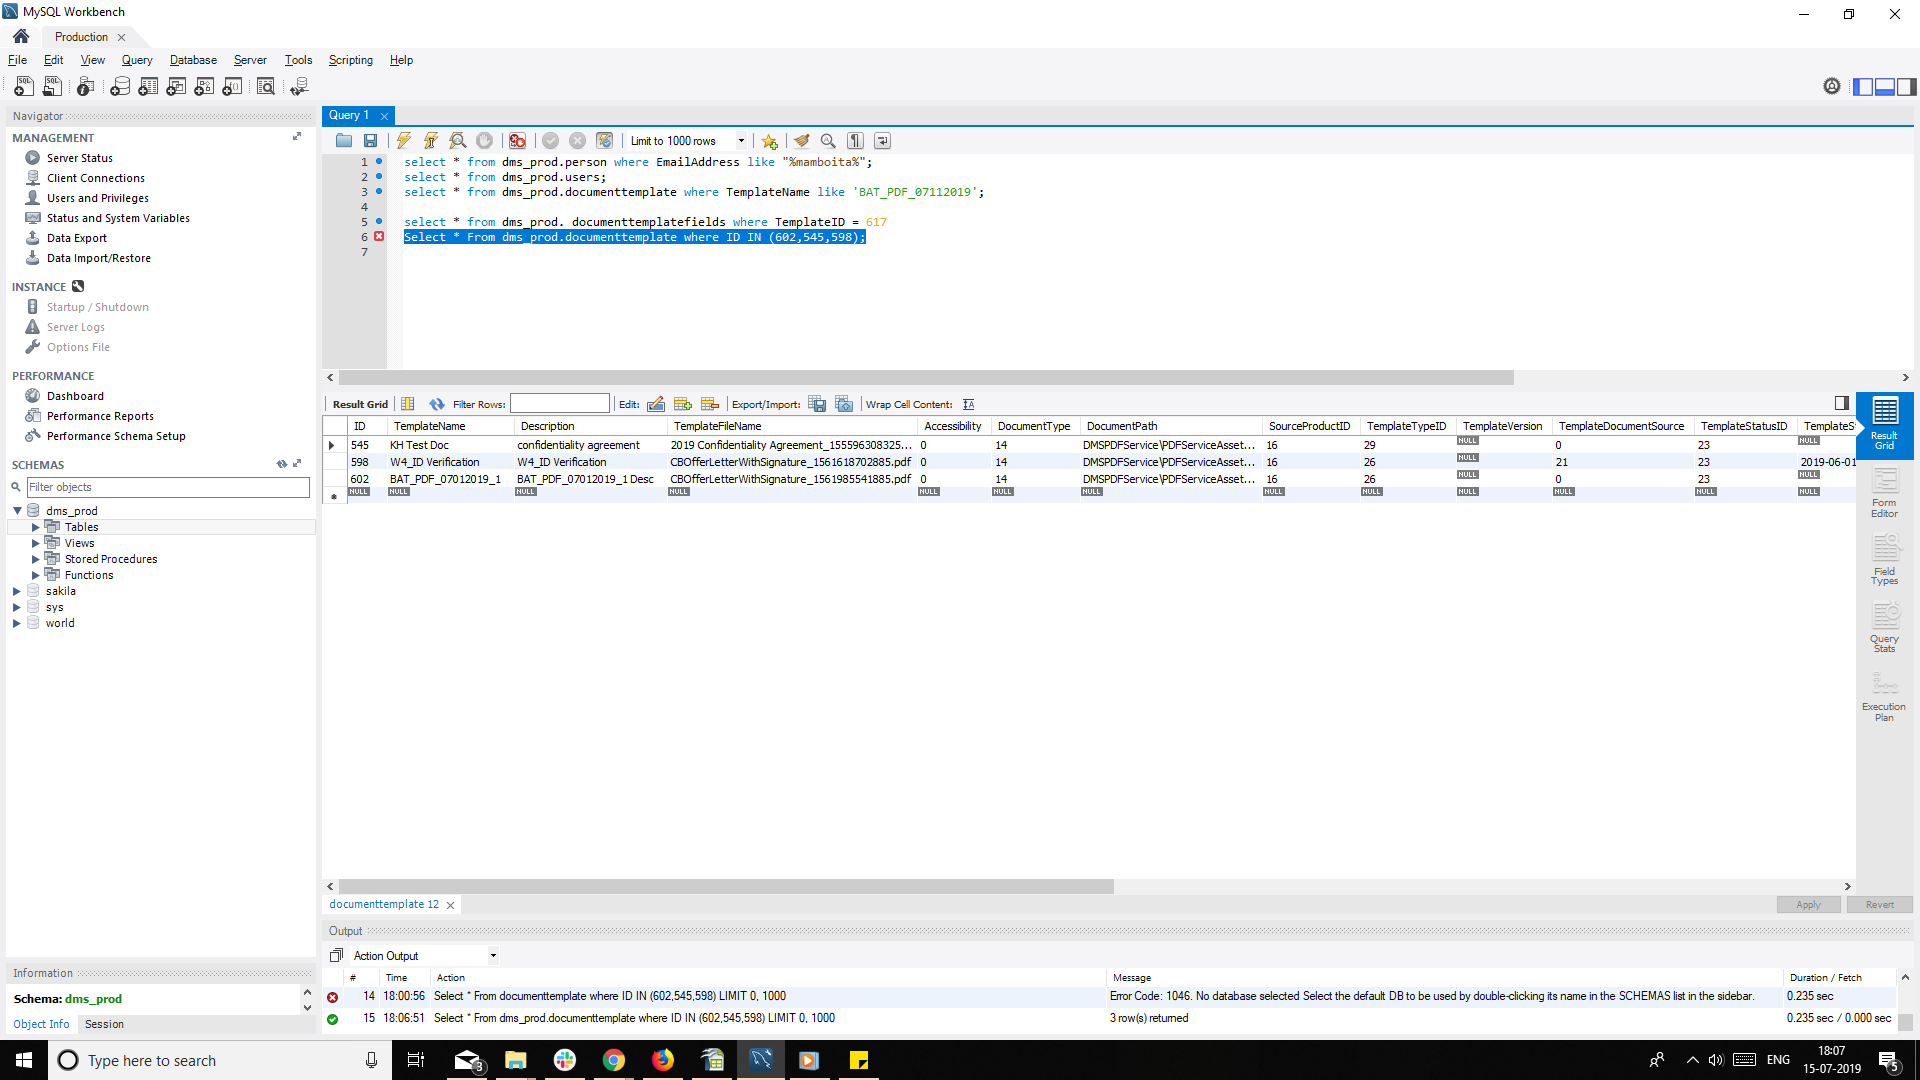The height and width of the screenshot is (1080, 1920).
Task: Toggle auto-commit mode icon
Action: (605, 141)
